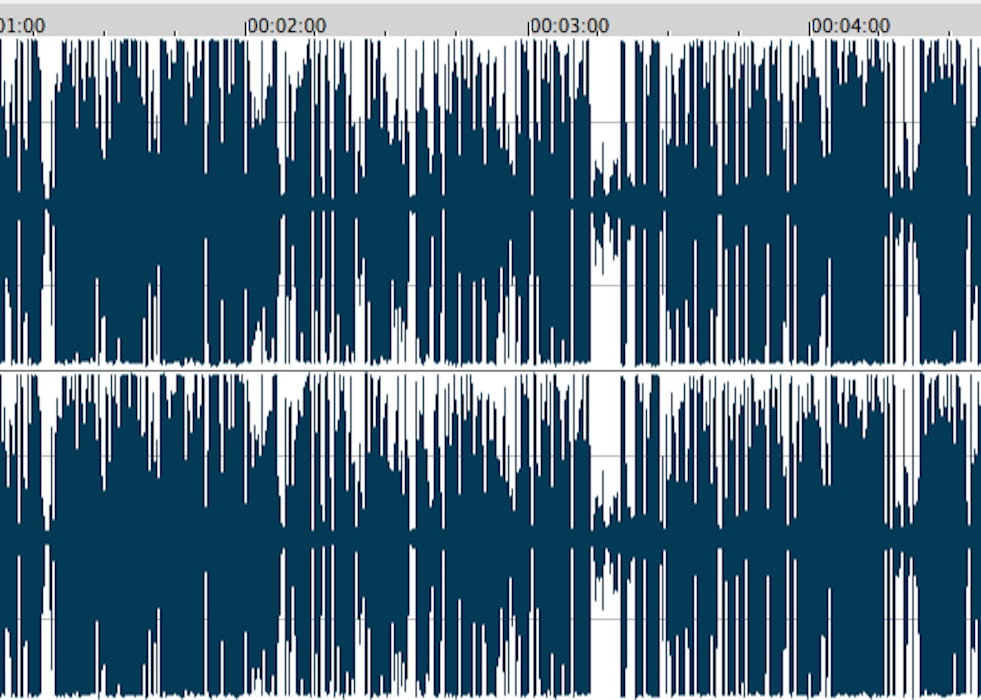Click ruler halfway between 01:00 and 00:02:00

106,25
